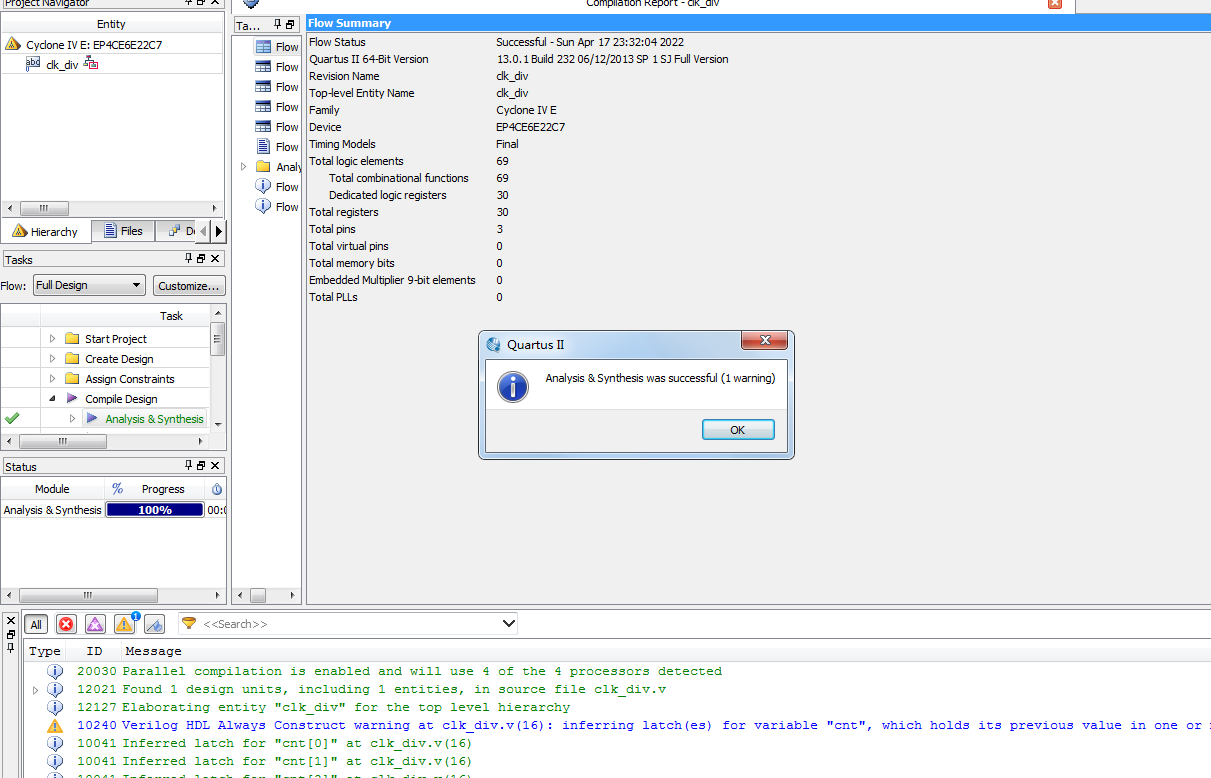
Task: Toggle the suppressed messages flag filter
Action: (x=154, y=624)
